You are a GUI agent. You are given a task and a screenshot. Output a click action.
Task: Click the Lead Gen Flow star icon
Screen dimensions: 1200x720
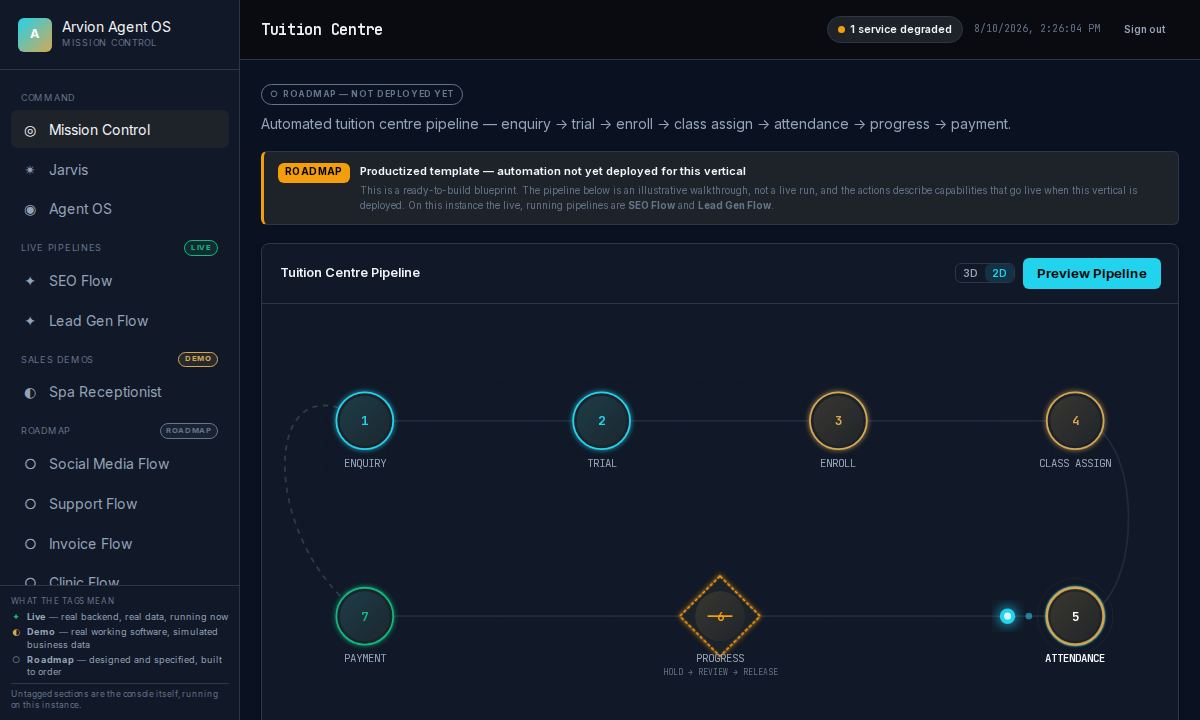(x=30, y=321)
